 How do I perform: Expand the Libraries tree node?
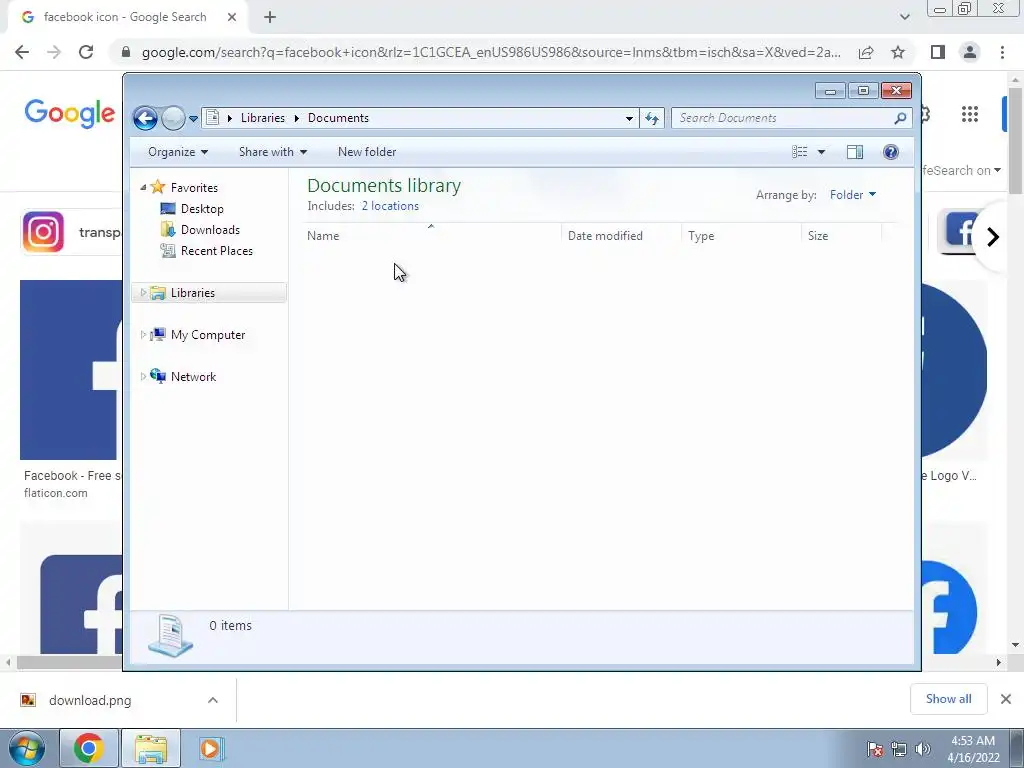click(x=143, y=293)
